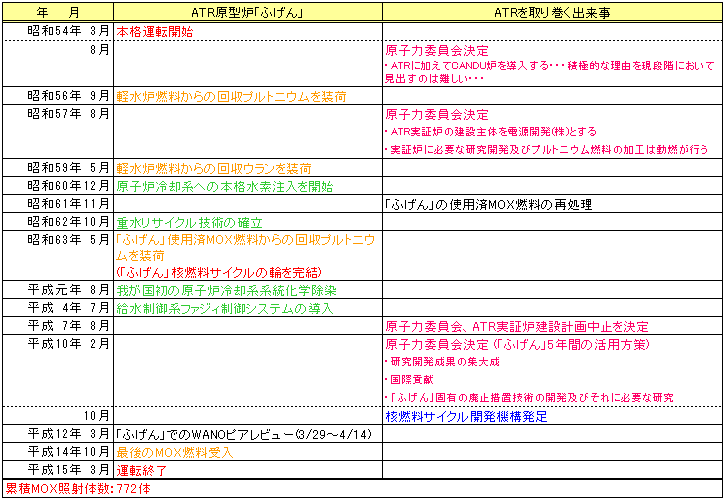Click the red text '本格運転開始'

point(155,32)
